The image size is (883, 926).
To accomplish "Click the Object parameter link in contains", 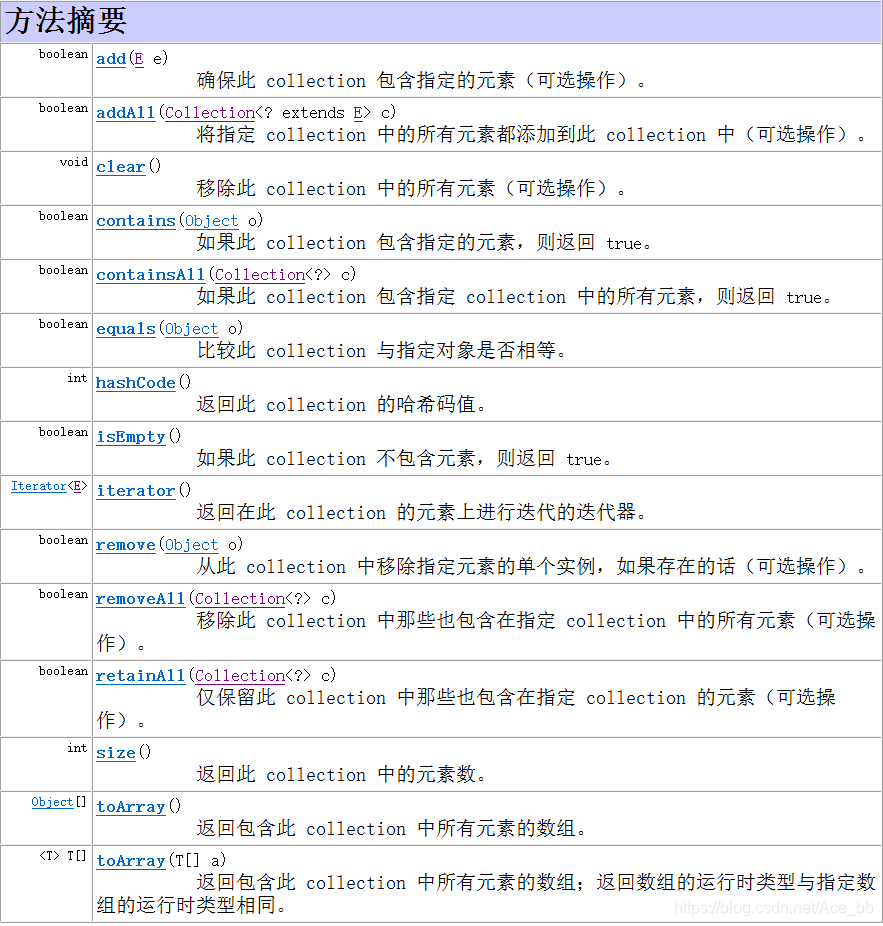I will pos(211,221).
